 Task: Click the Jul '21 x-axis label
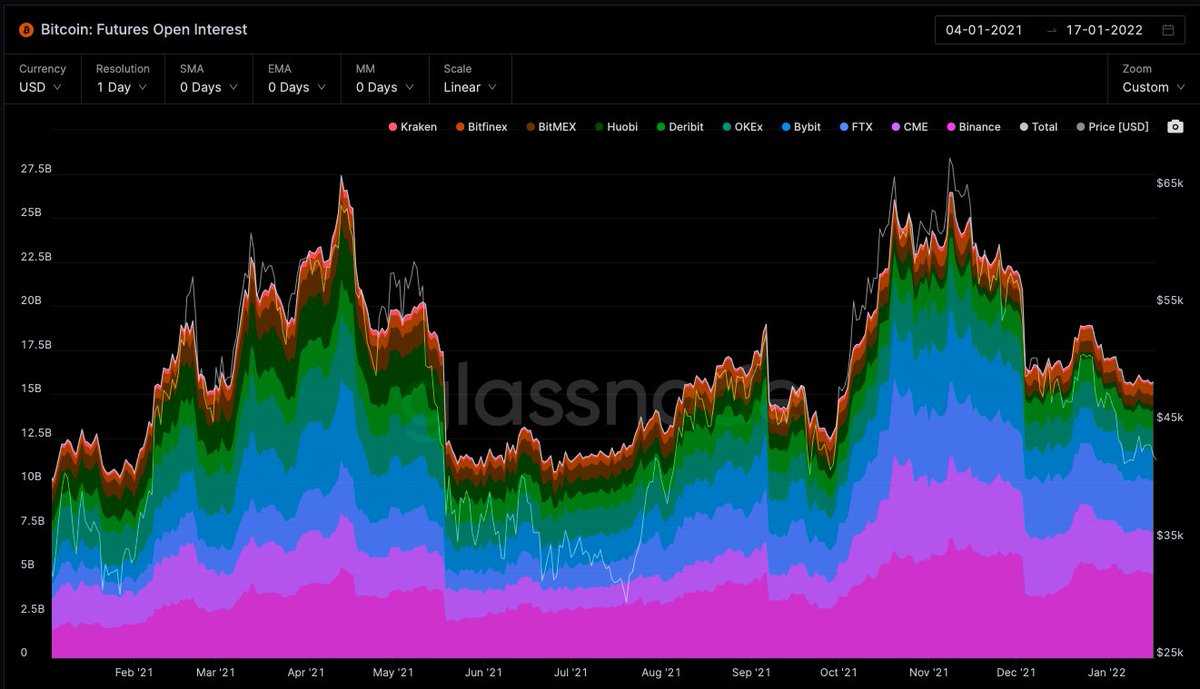(570, 674)
